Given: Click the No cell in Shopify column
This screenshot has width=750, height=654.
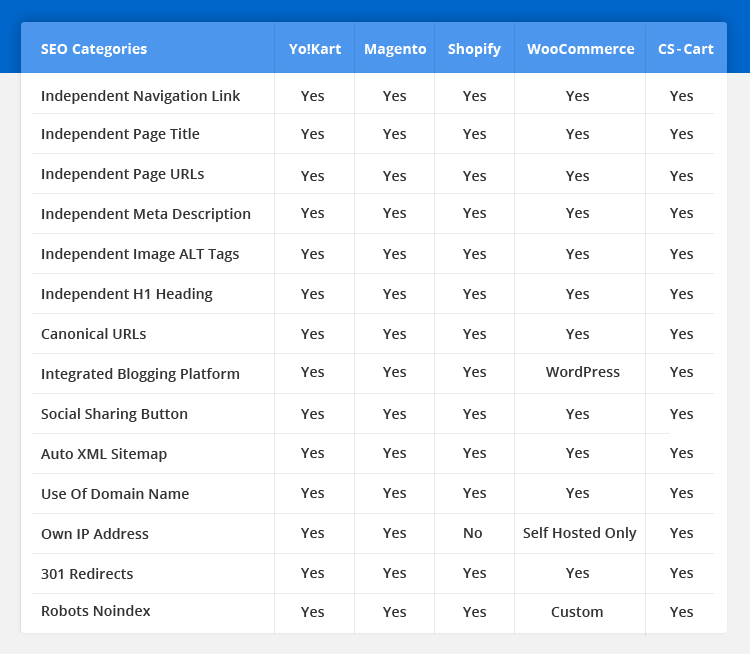Looking at the screenshot, I should coord(473,533).
